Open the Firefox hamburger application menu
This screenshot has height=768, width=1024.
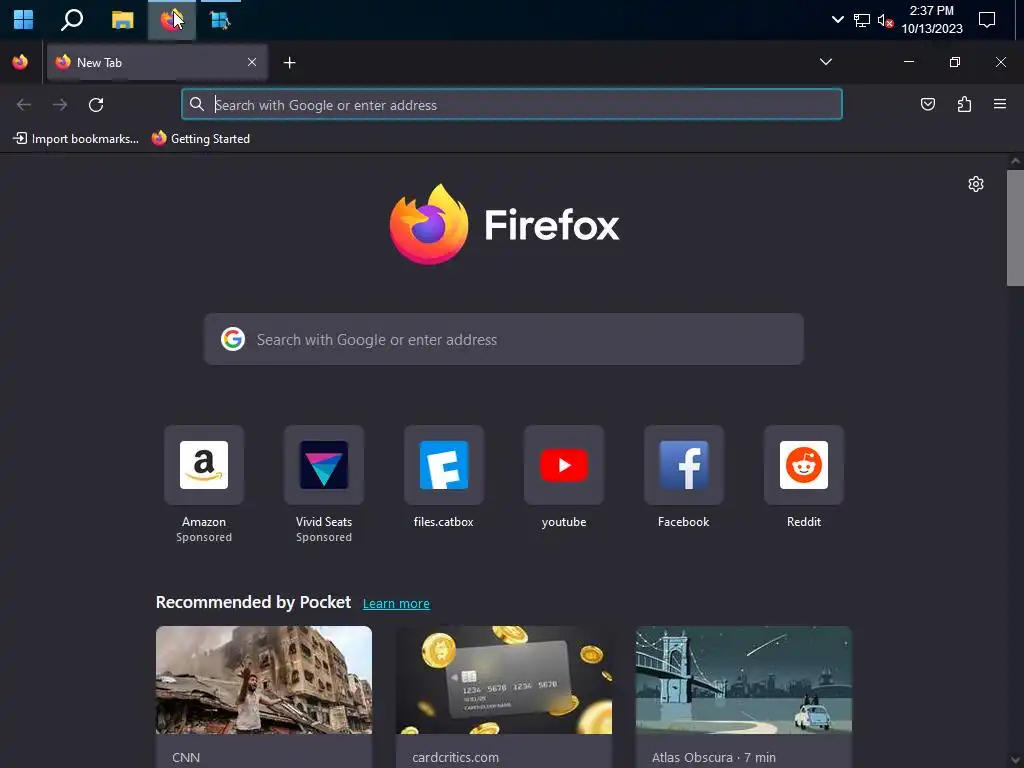[x=999, y=104]
